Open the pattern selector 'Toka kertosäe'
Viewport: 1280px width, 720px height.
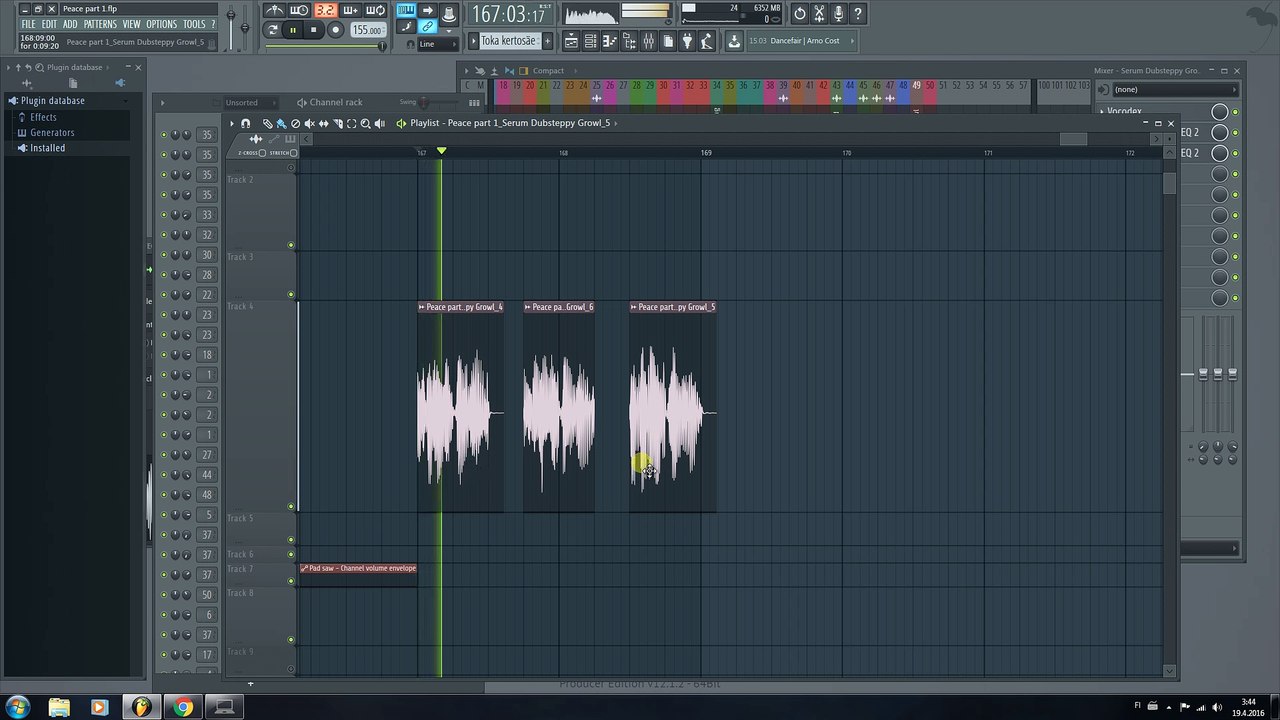(x=509, y=41)
